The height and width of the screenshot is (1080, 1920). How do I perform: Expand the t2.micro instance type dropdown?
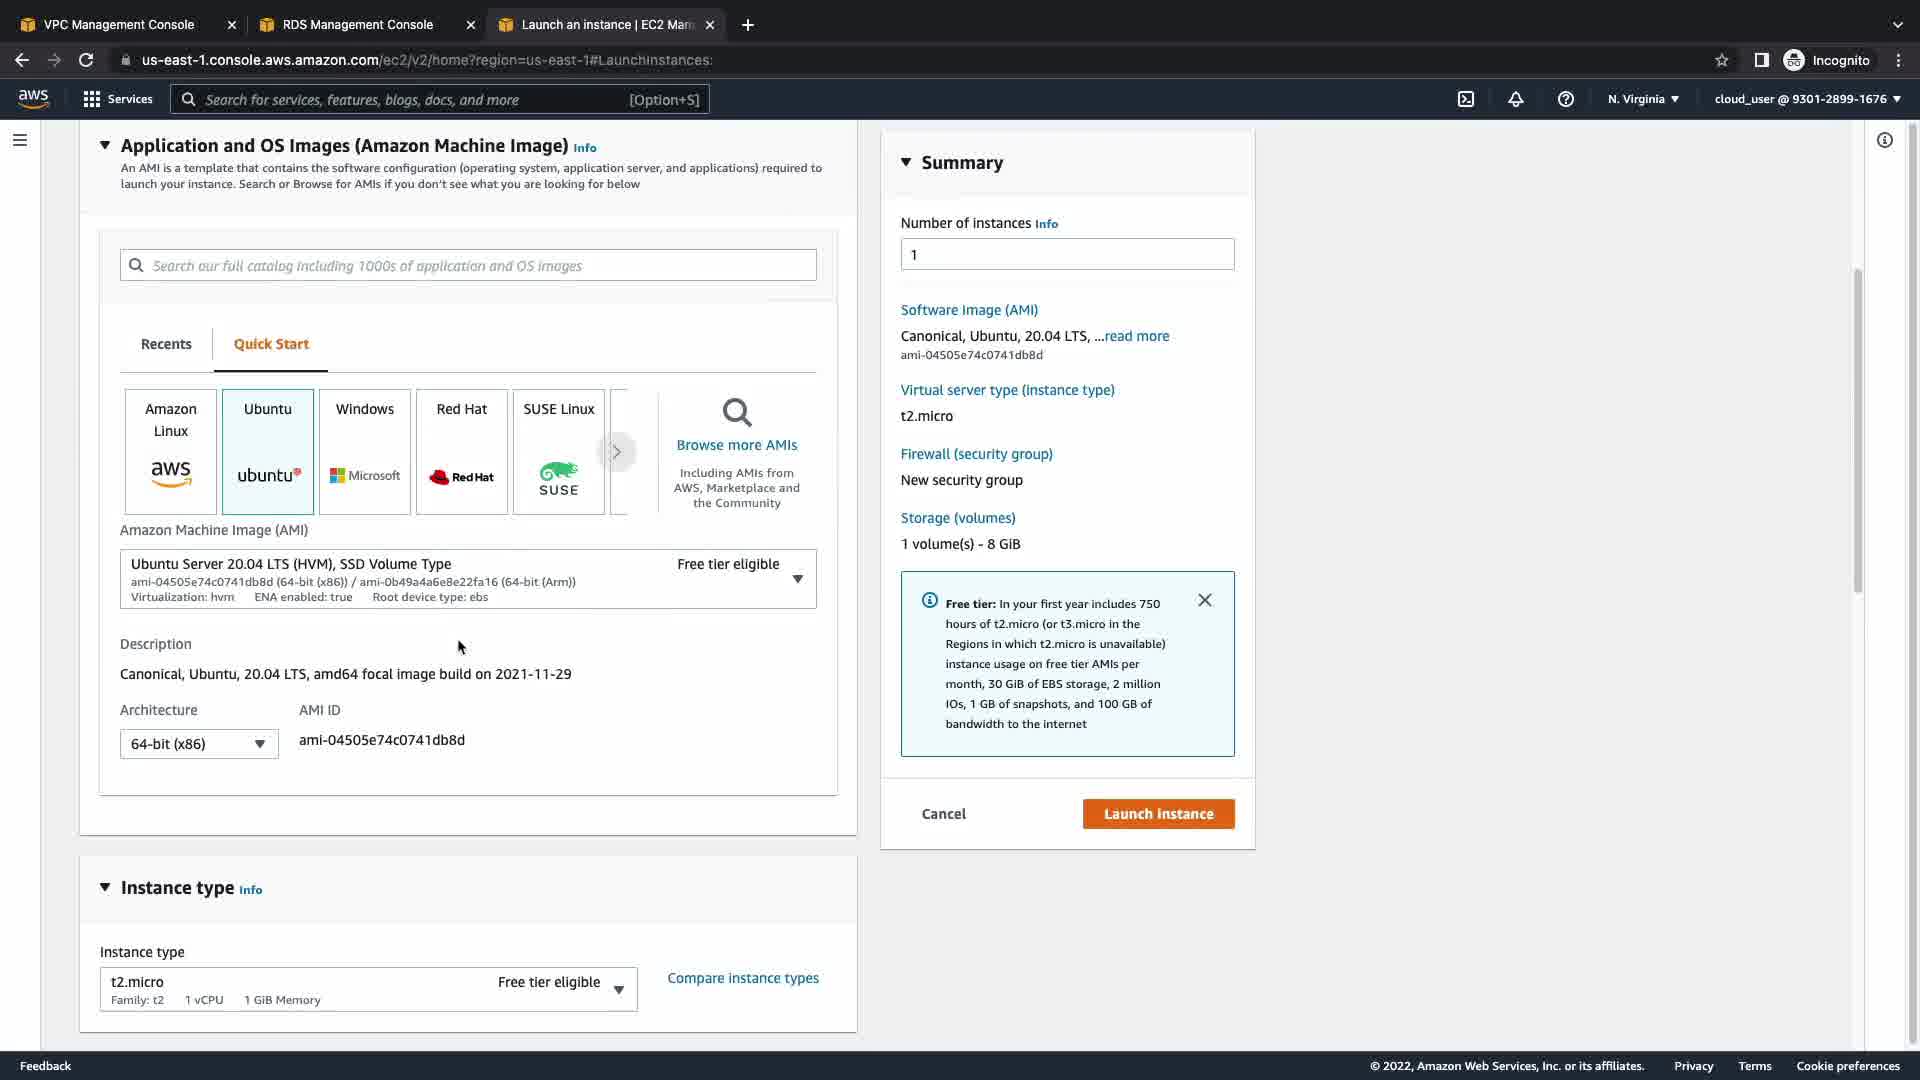[368, 989]
